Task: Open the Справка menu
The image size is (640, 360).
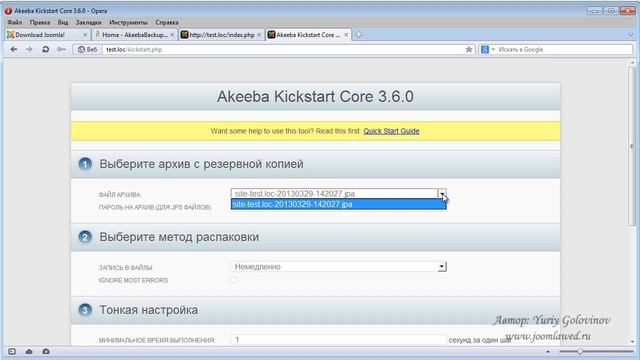Action: (x=167, y=22)
